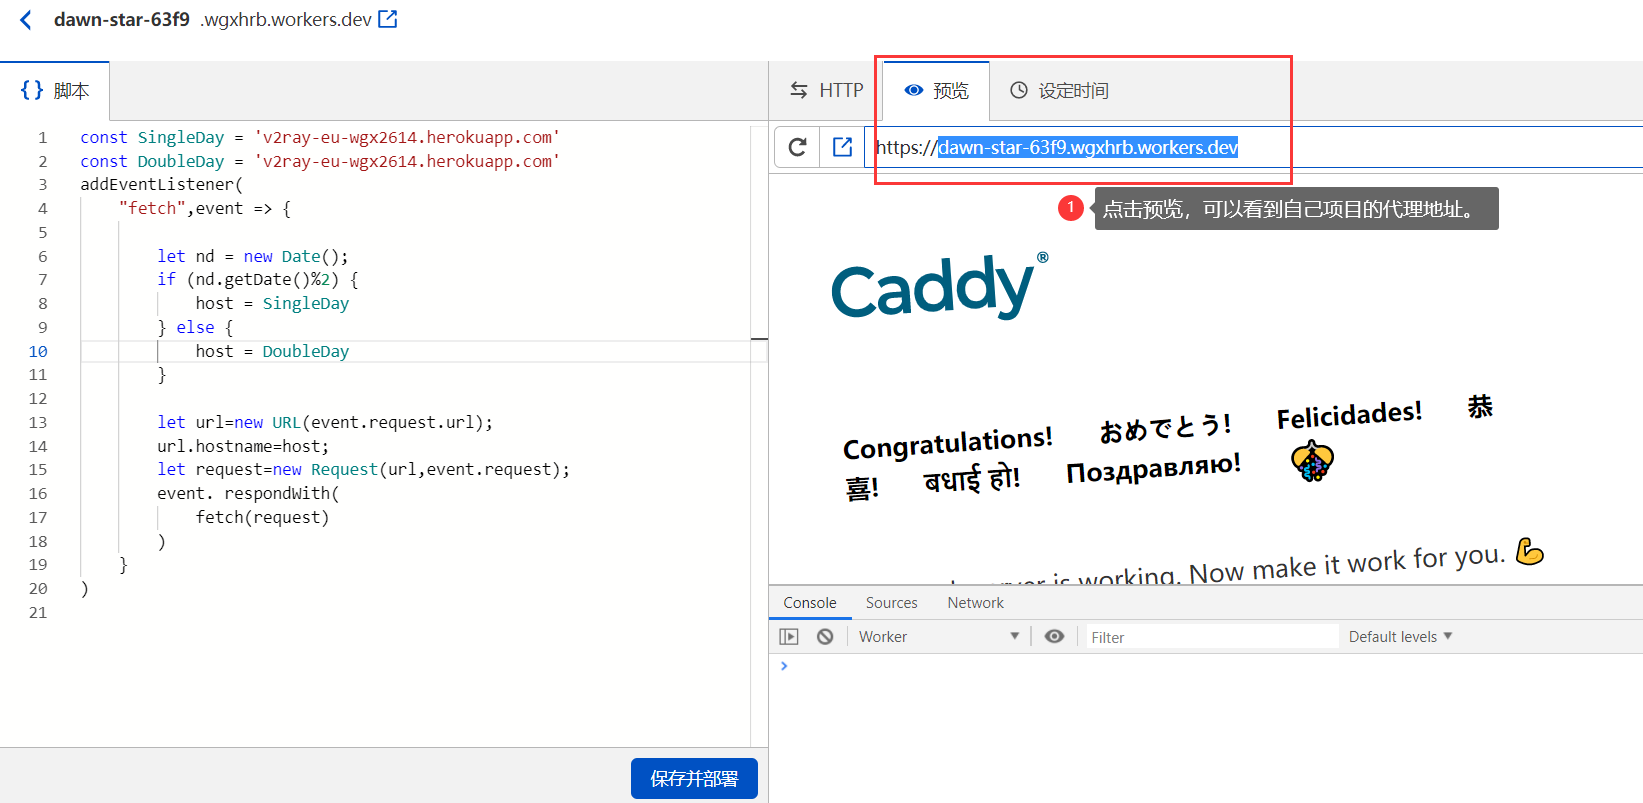Open the external link icon beside workers.dev
The width and height of the screenshot is (1643, 803).
pyautogui.click(x=388, y=19)
